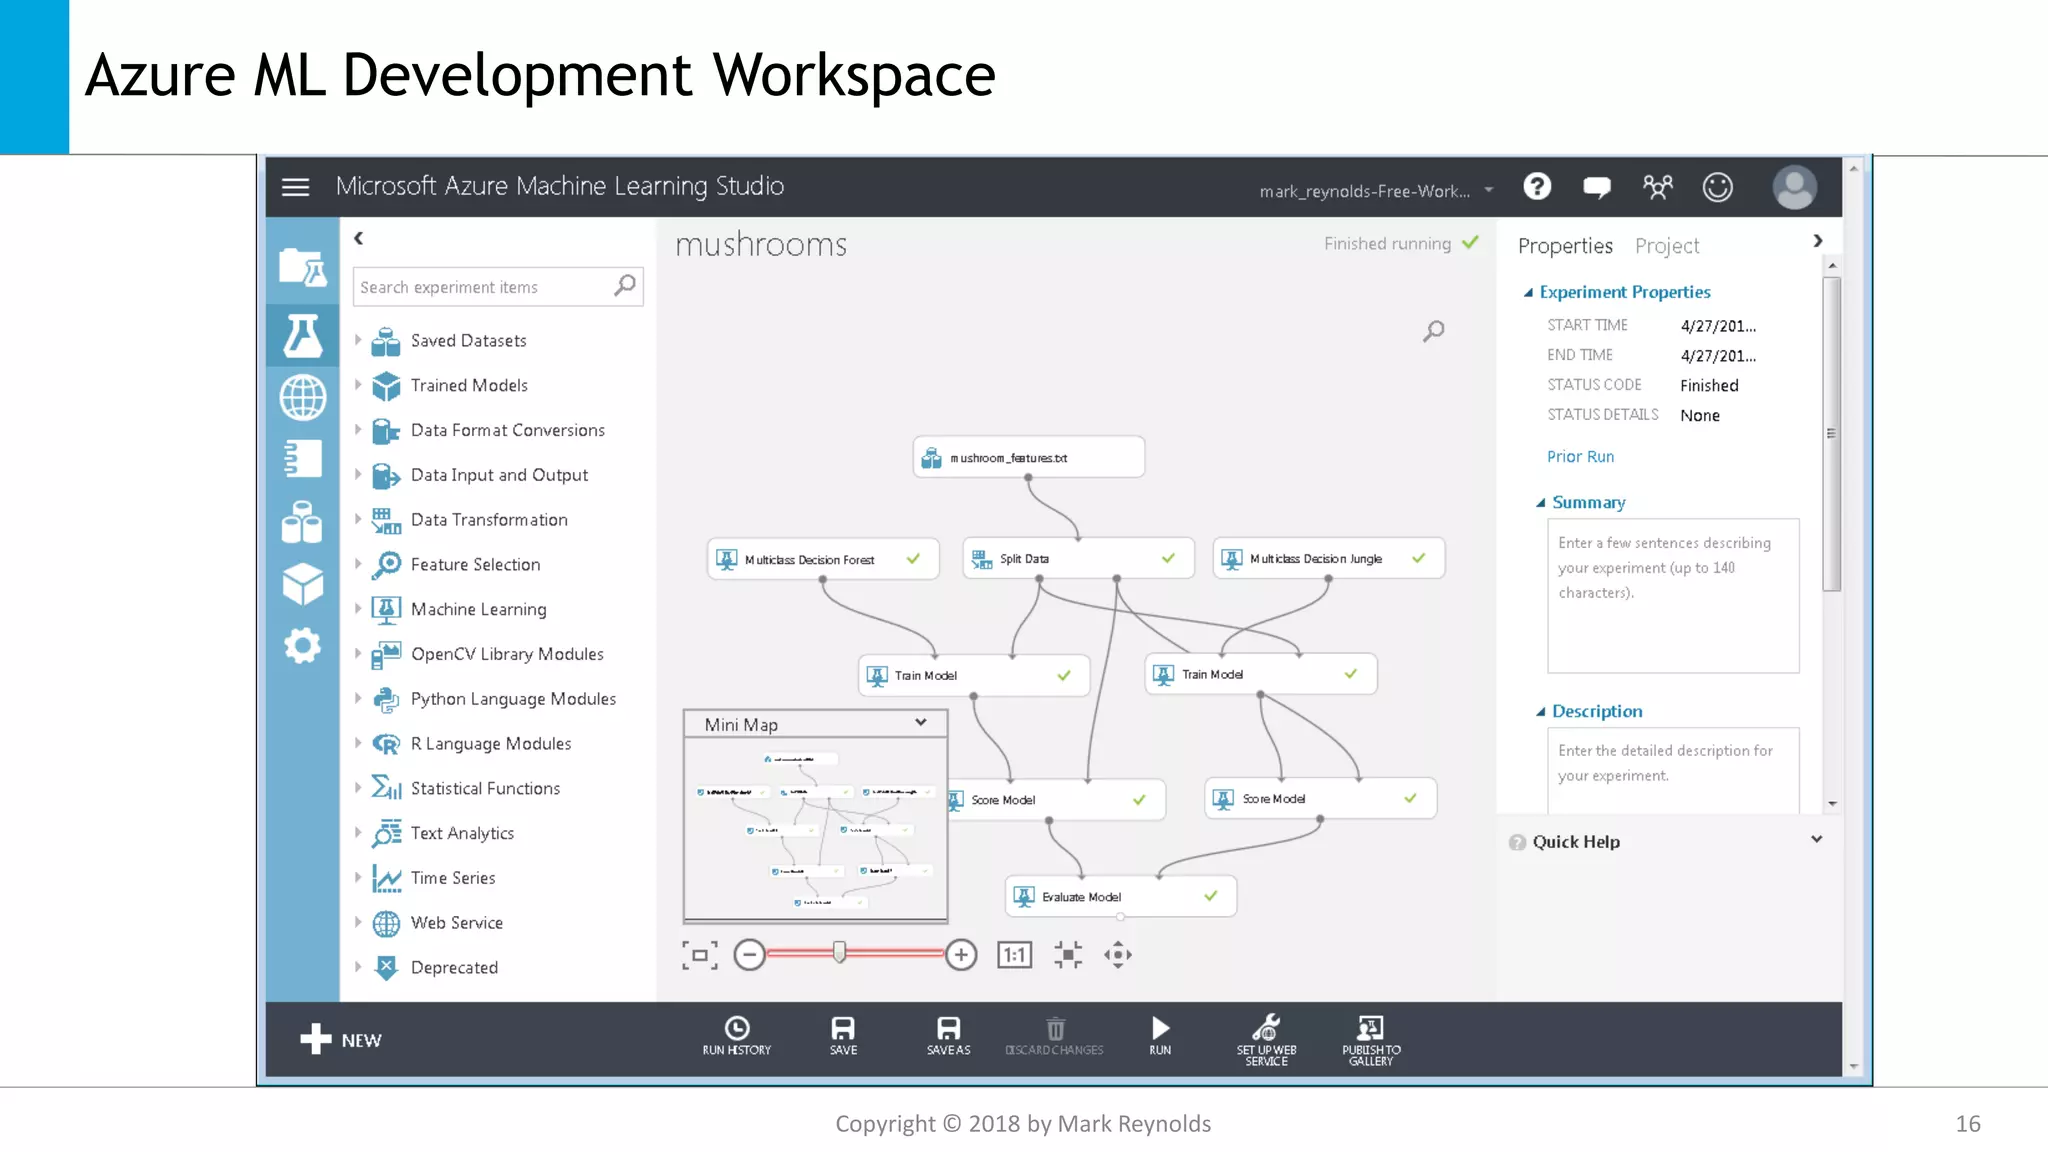Image resolution: width=2048 pixels, height=1152 pixels.
Task: Click the NEW button
Action: point(341,1039)
